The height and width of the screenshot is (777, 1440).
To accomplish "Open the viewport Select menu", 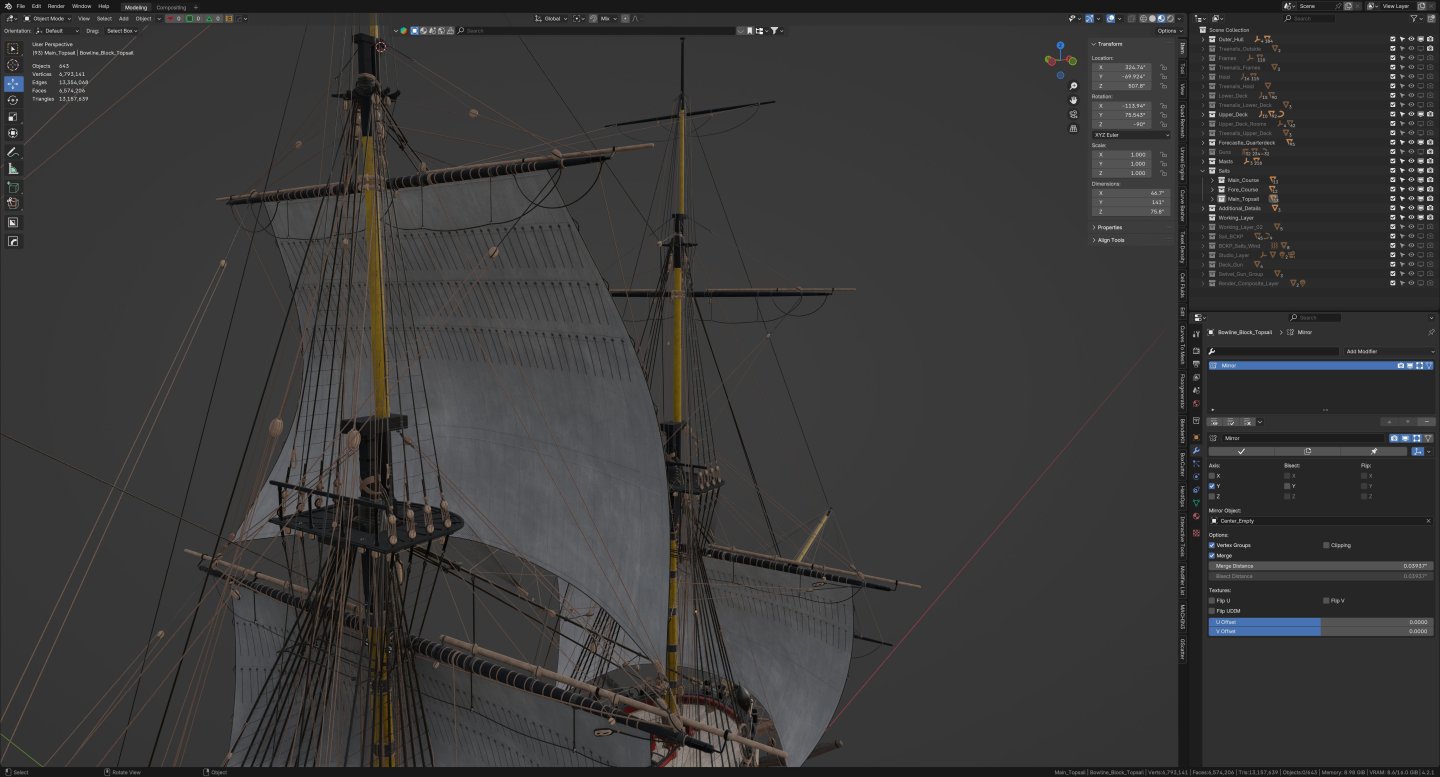I will pyautogui.click(x=104, y=18).
